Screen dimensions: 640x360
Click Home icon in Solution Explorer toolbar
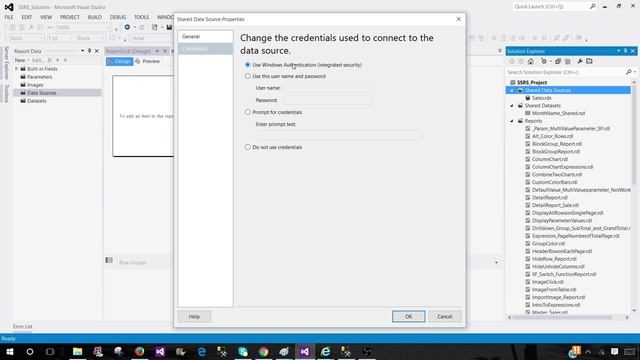tap(531, 61)
